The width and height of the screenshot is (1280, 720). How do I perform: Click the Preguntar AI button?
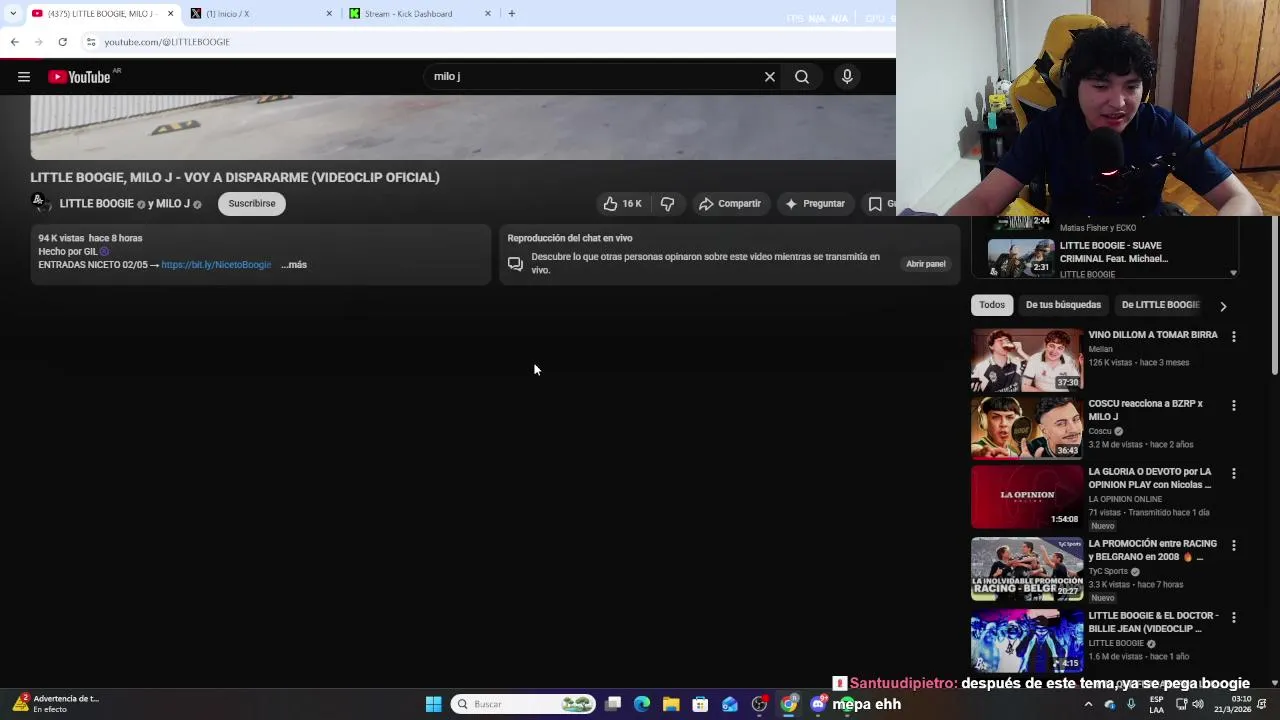click(x=815, y=204)
